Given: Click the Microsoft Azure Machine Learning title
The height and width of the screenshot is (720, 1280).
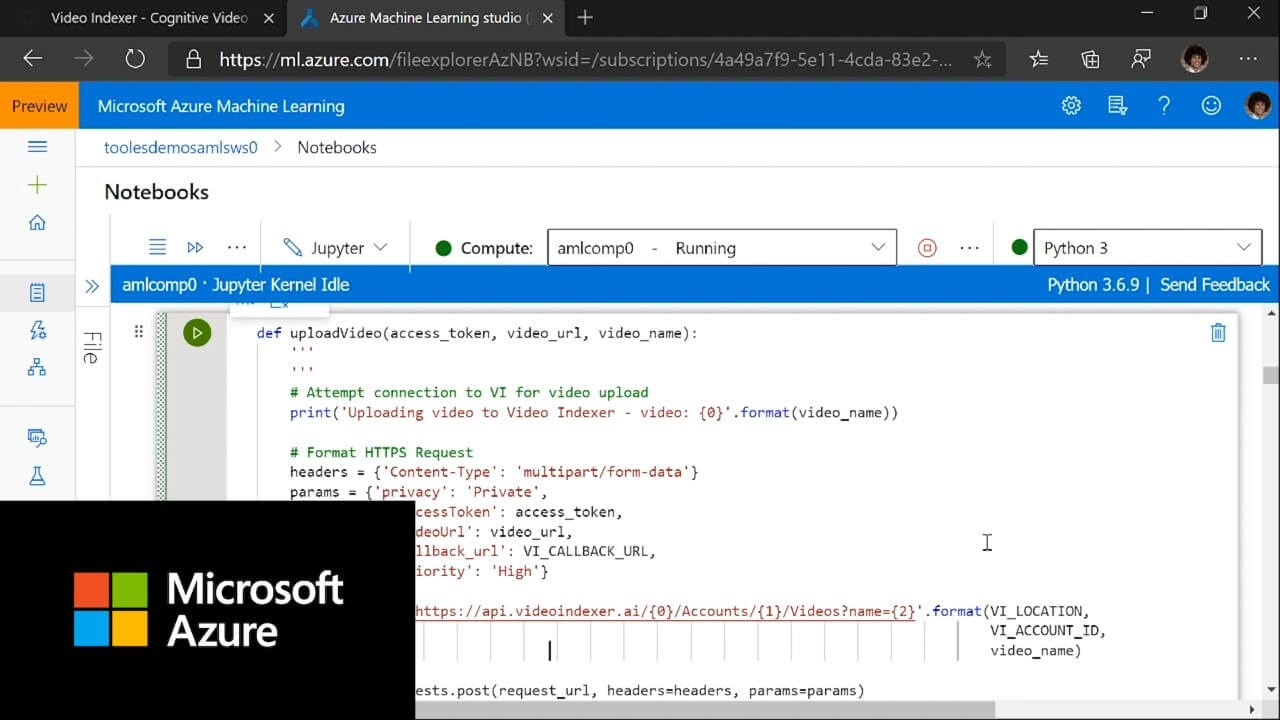Looking at the screenshot, I should [x=221, y=106].
